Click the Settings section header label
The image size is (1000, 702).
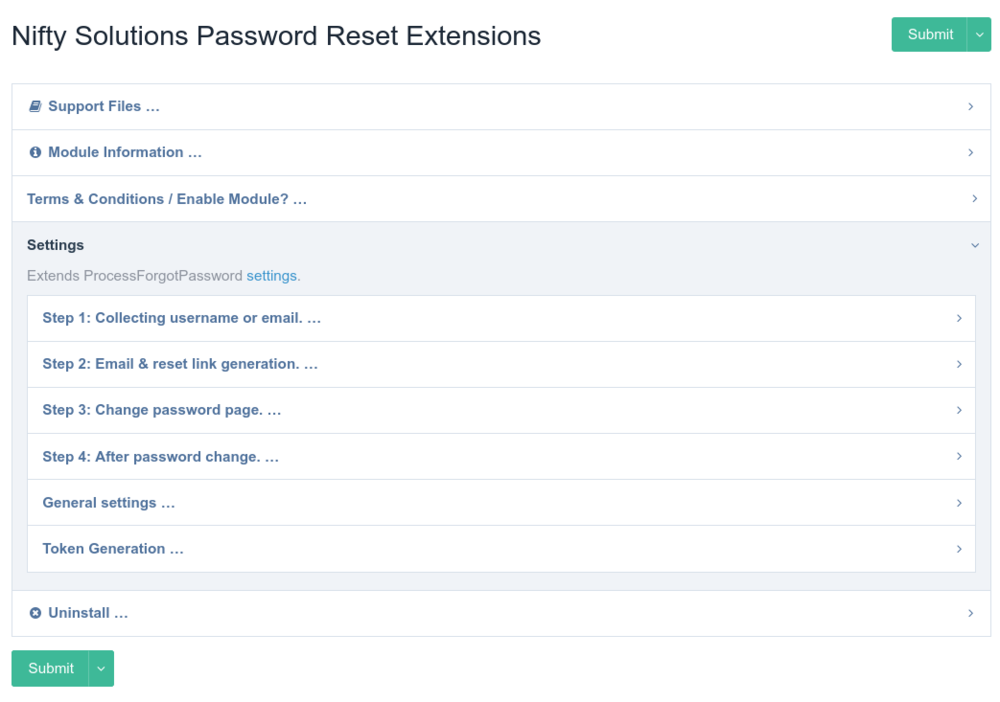pyautogui.click(x=55, y=245)
